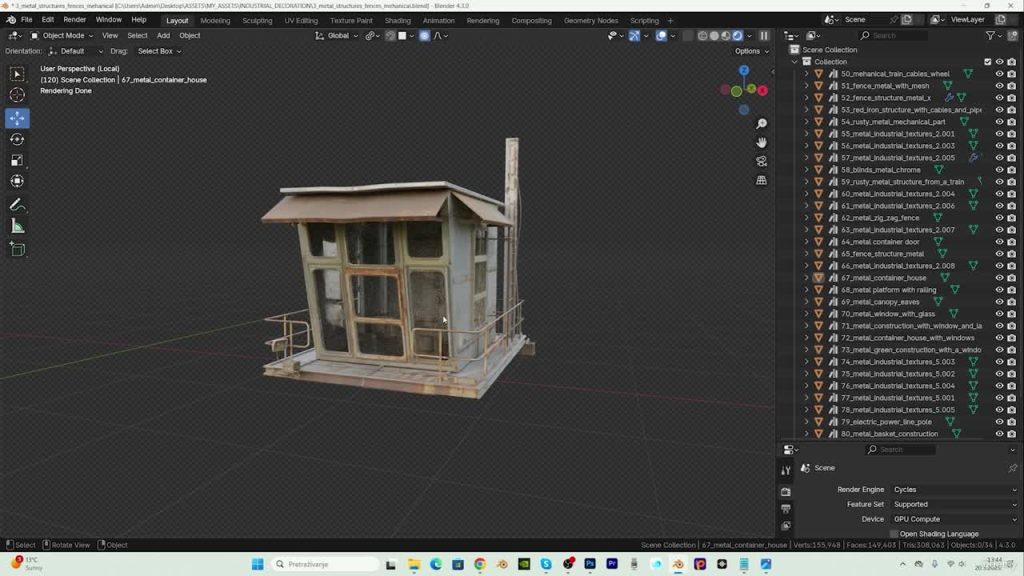The height and width of the screenshot is (576, 1024).
Task: Pick the Annotate pencil tool
Action: (x=17, y=205)
